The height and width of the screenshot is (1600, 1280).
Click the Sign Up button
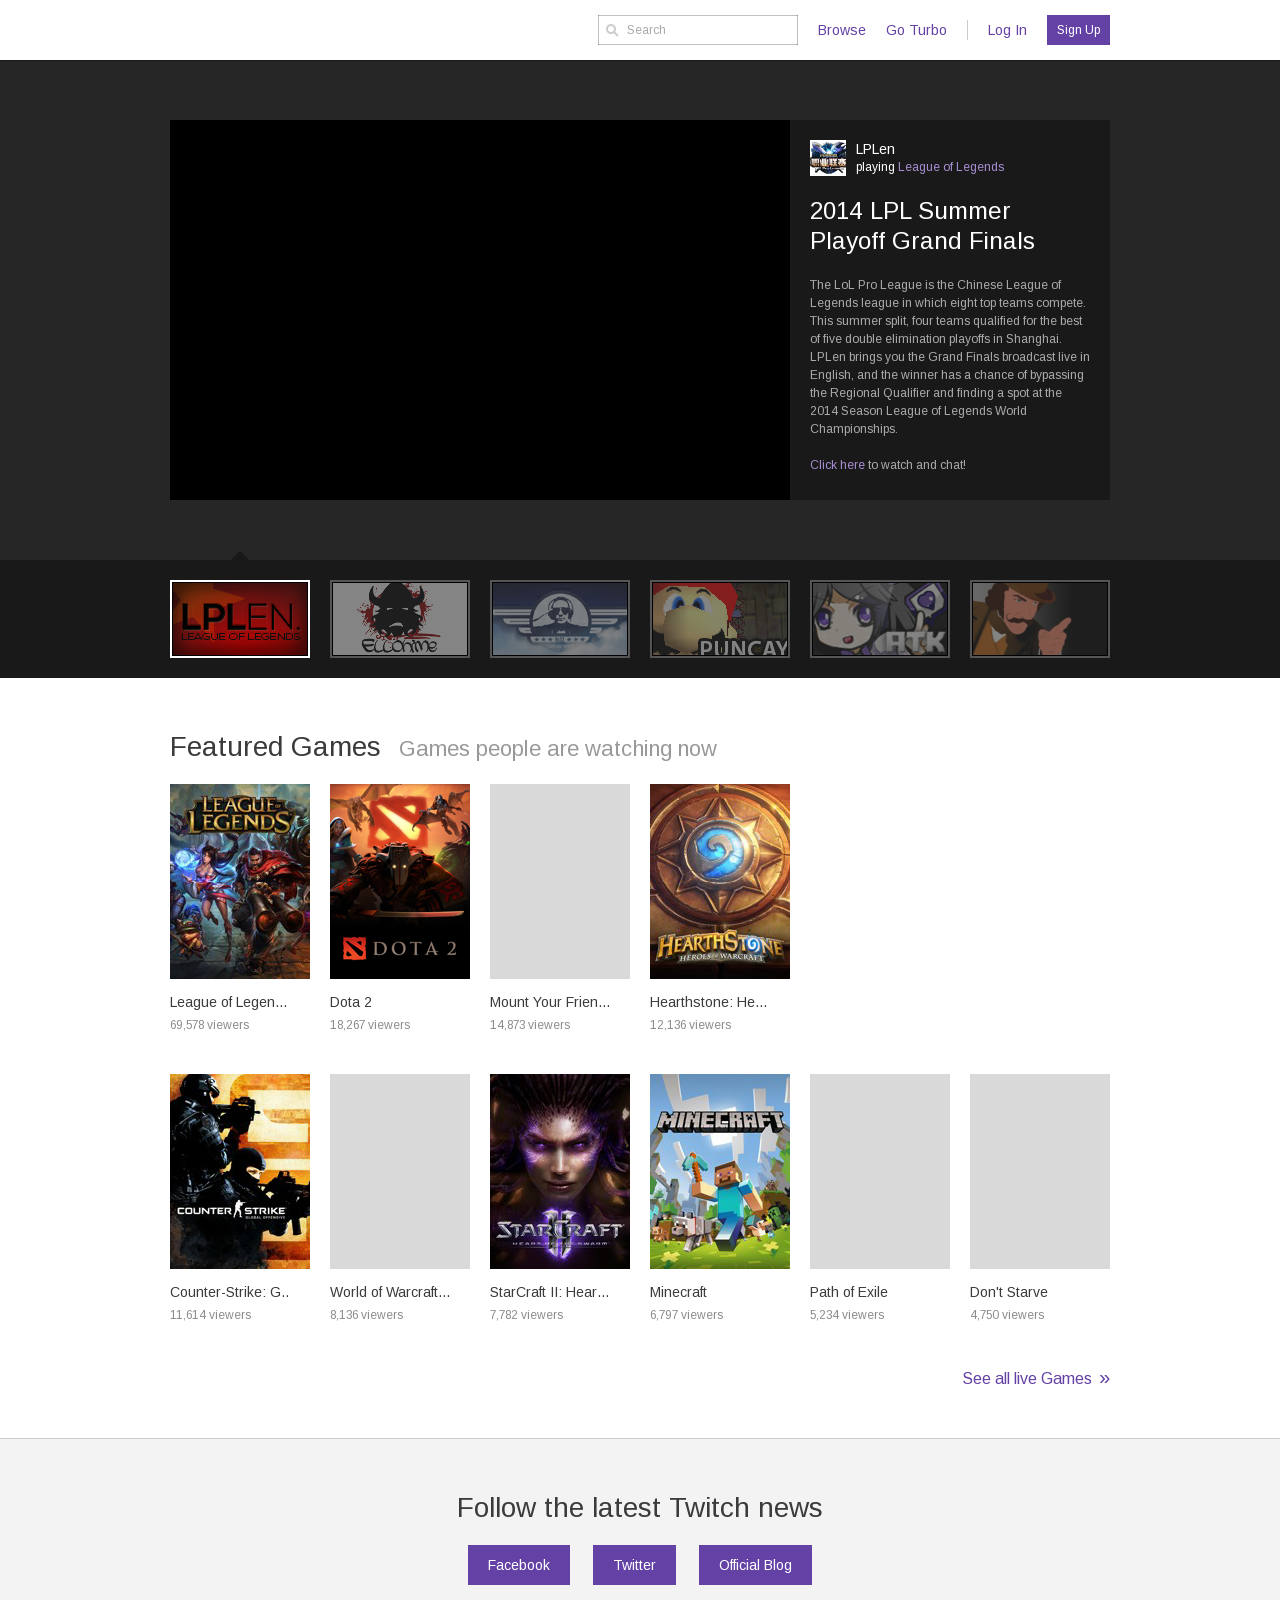tap(1078, 30)
